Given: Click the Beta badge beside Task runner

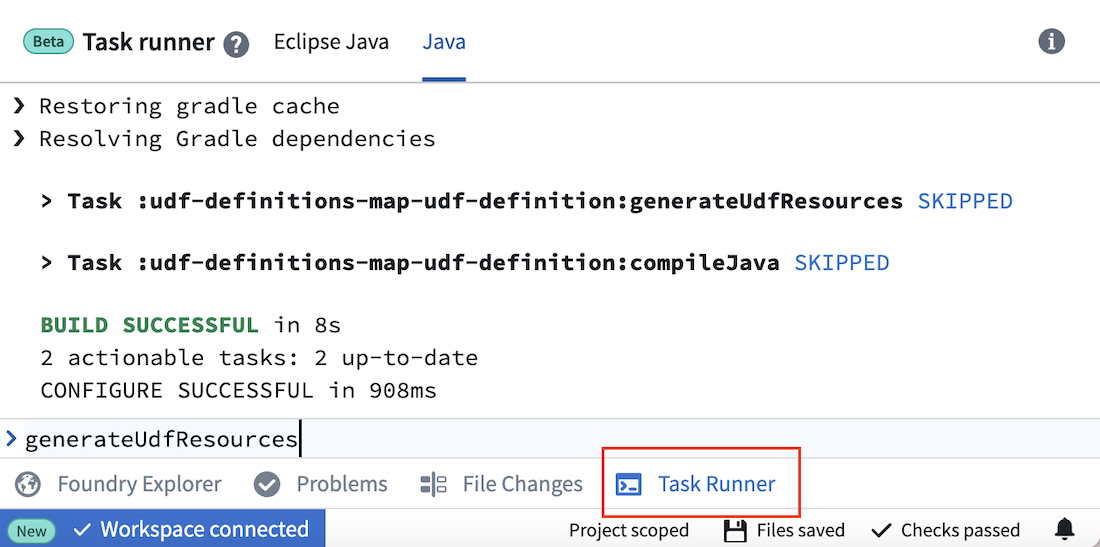Looking at the screenshot, I should [x=48, y=41].
